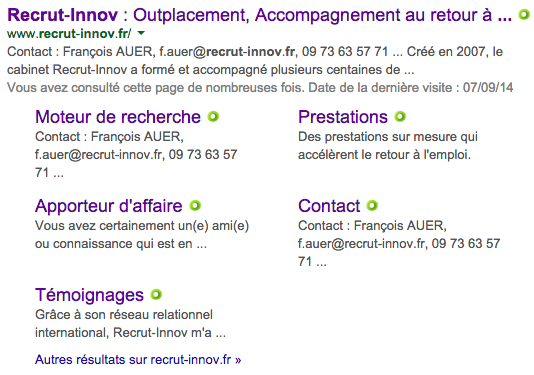Click the Prestations description about retour à l'emploi

pos(388,146)
